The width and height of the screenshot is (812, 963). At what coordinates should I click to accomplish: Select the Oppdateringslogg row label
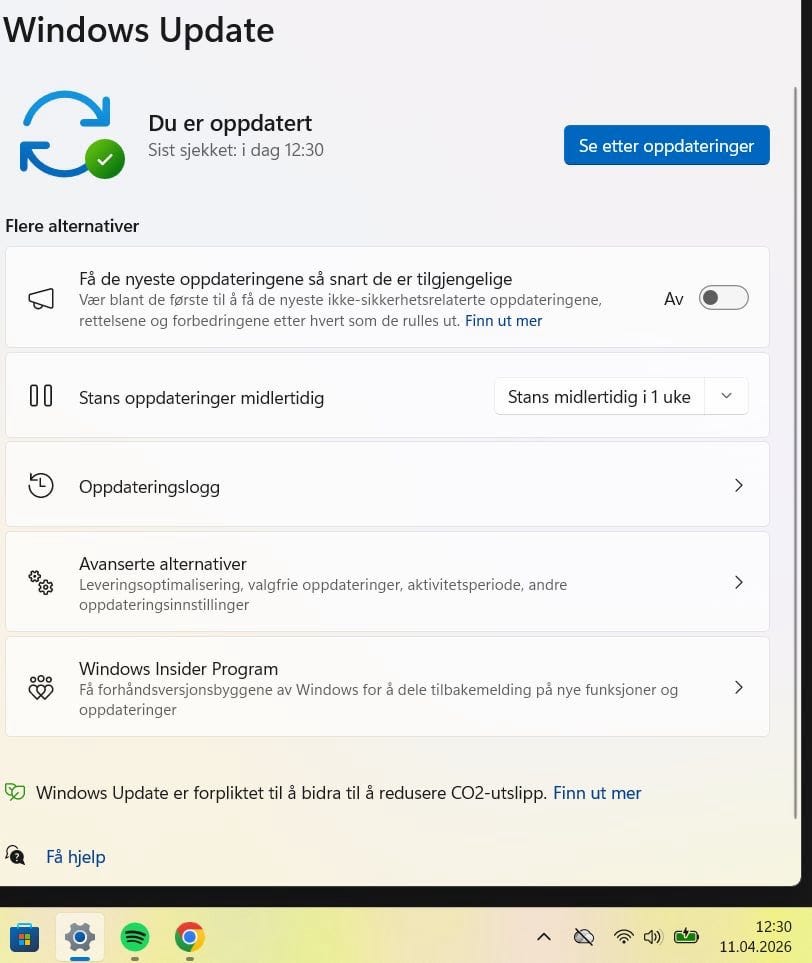pyautogui.click(x=149, y=487)
